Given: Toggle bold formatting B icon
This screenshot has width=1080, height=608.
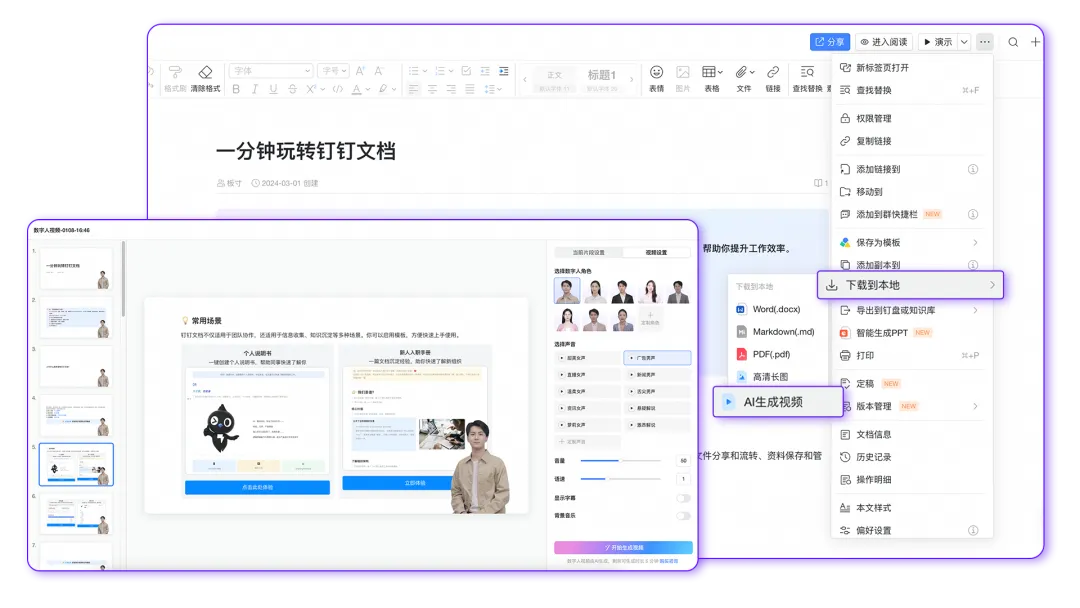Looking at the screenshot, I should [x=236, y=89].
